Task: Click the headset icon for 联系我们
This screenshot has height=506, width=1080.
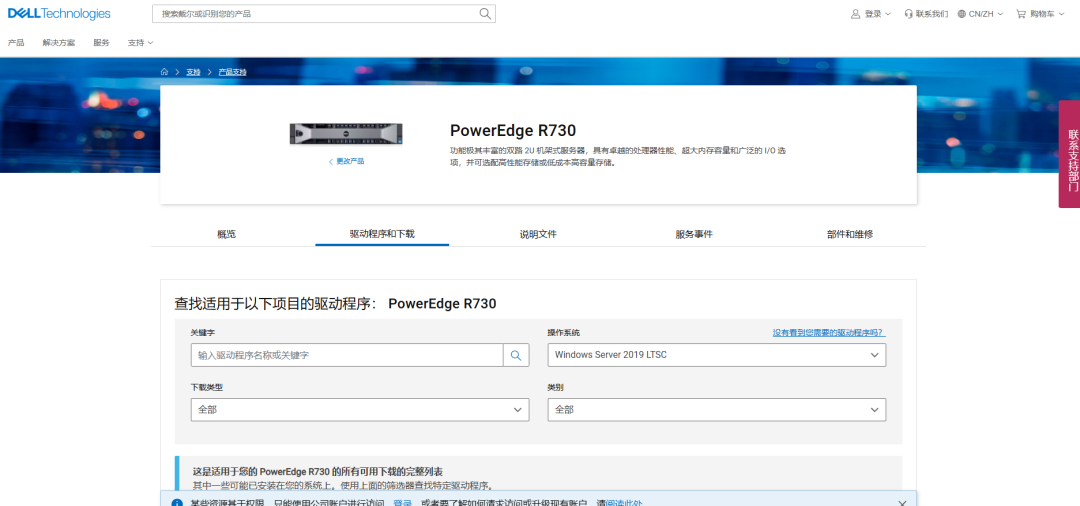Action: tap(908, 14)
